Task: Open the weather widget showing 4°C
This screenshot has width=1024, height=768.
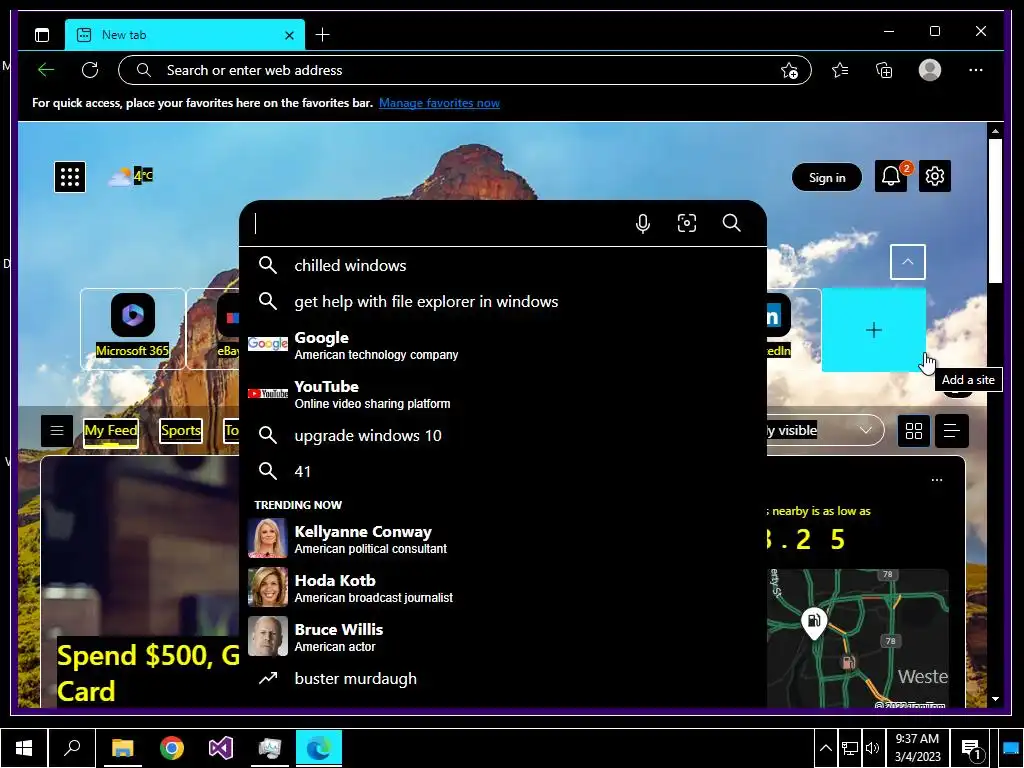Action: click(131, 176)
